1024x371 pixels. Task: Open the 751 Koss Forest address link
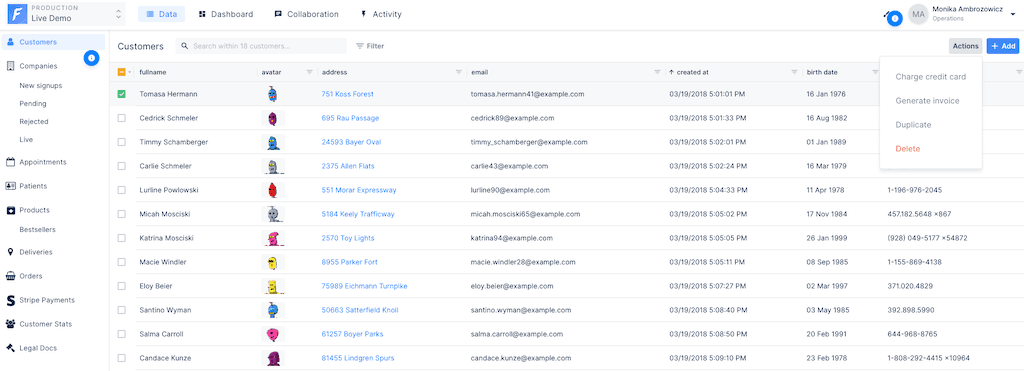347,94
